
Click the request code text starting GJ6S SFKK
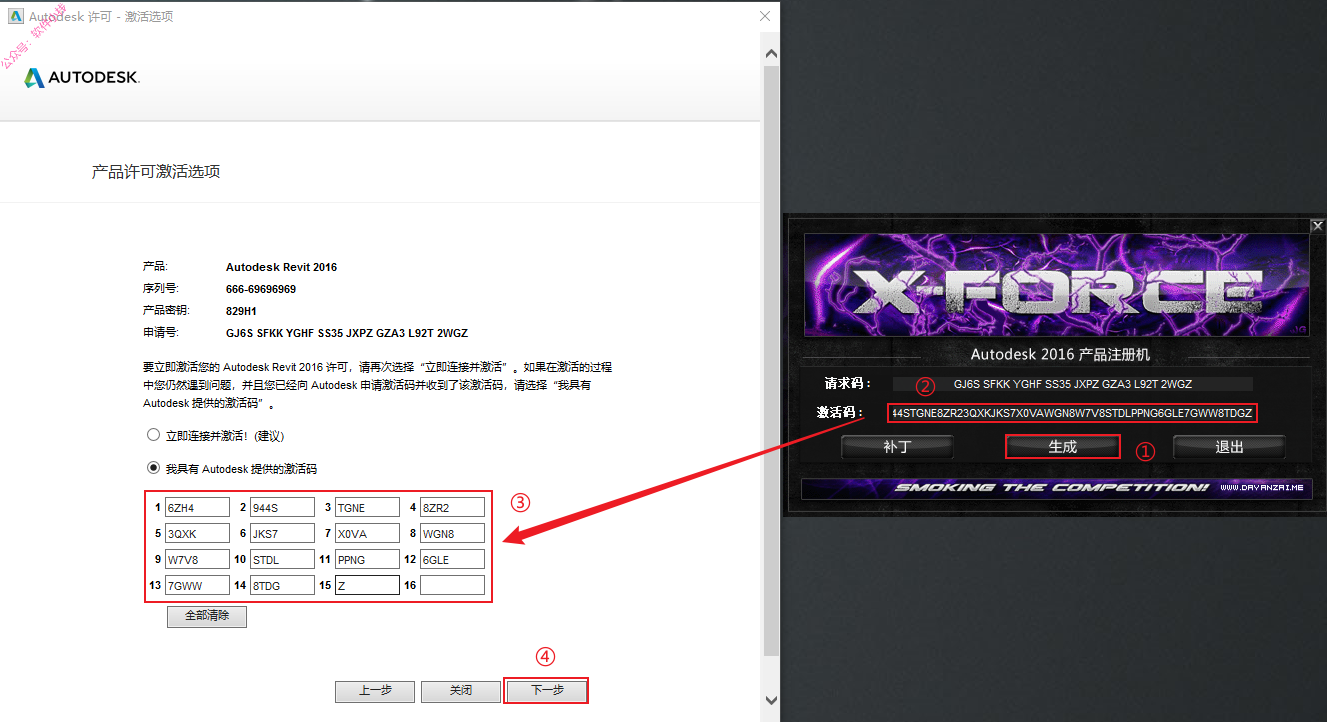click(x=347, y=333)
